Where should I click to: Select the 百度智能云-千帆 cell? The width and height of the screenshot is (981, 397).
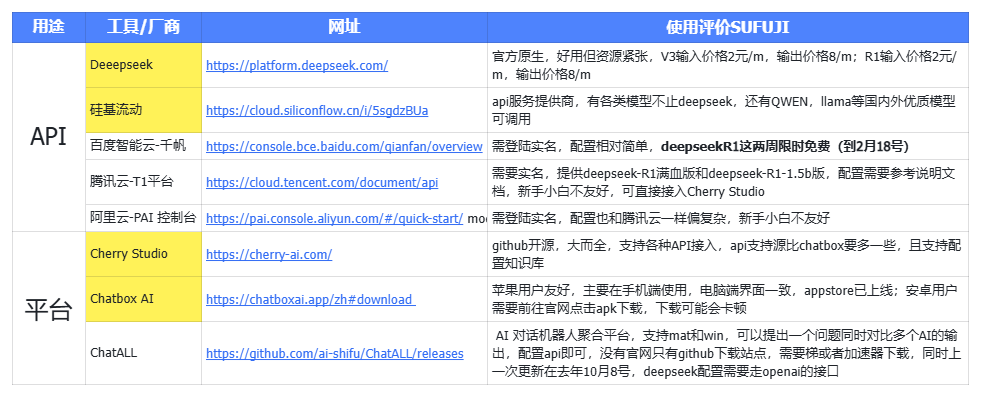(143, 146)
